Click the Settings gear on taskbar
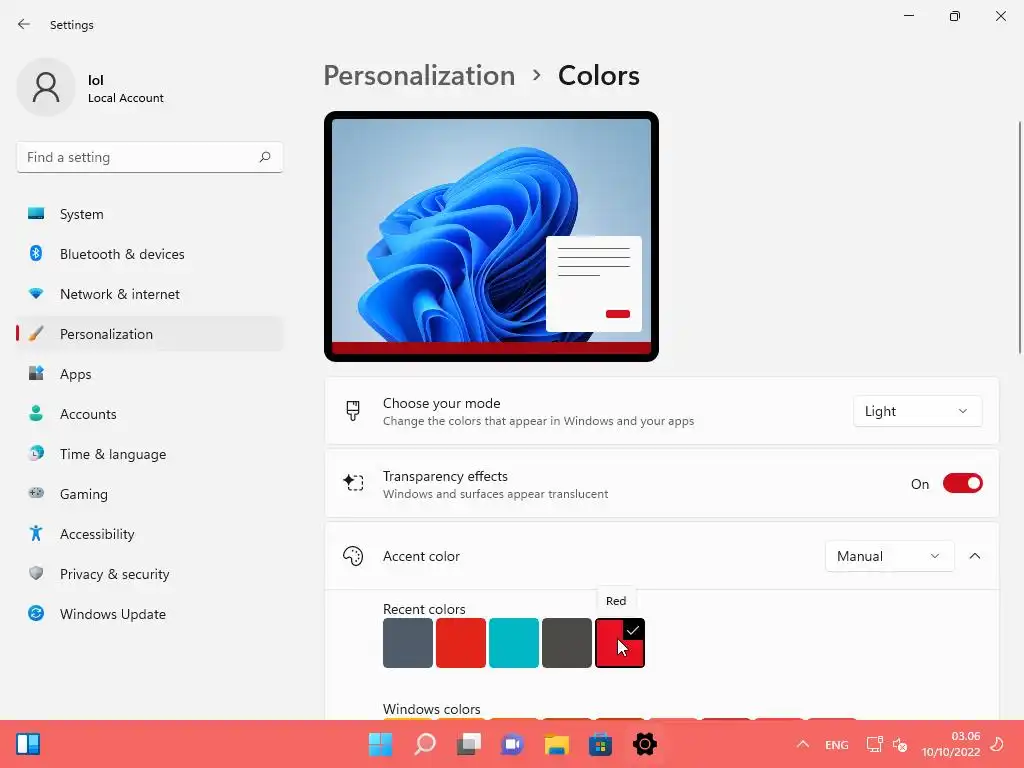Image resolution: width=1024 pixels, height=768 pixels. tap(645, 744)
